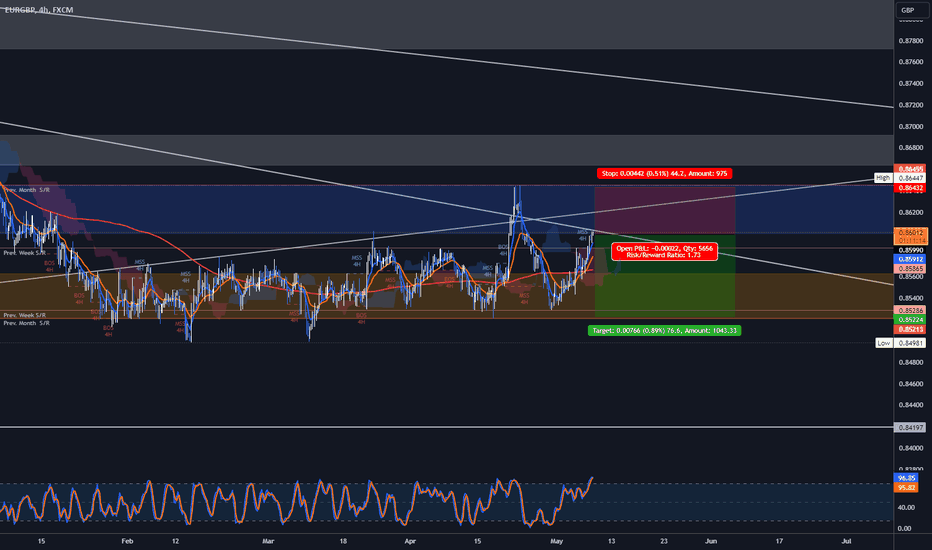Click the blue 96.85 oscillator value

pyautogui.click(x=906, y=478)
